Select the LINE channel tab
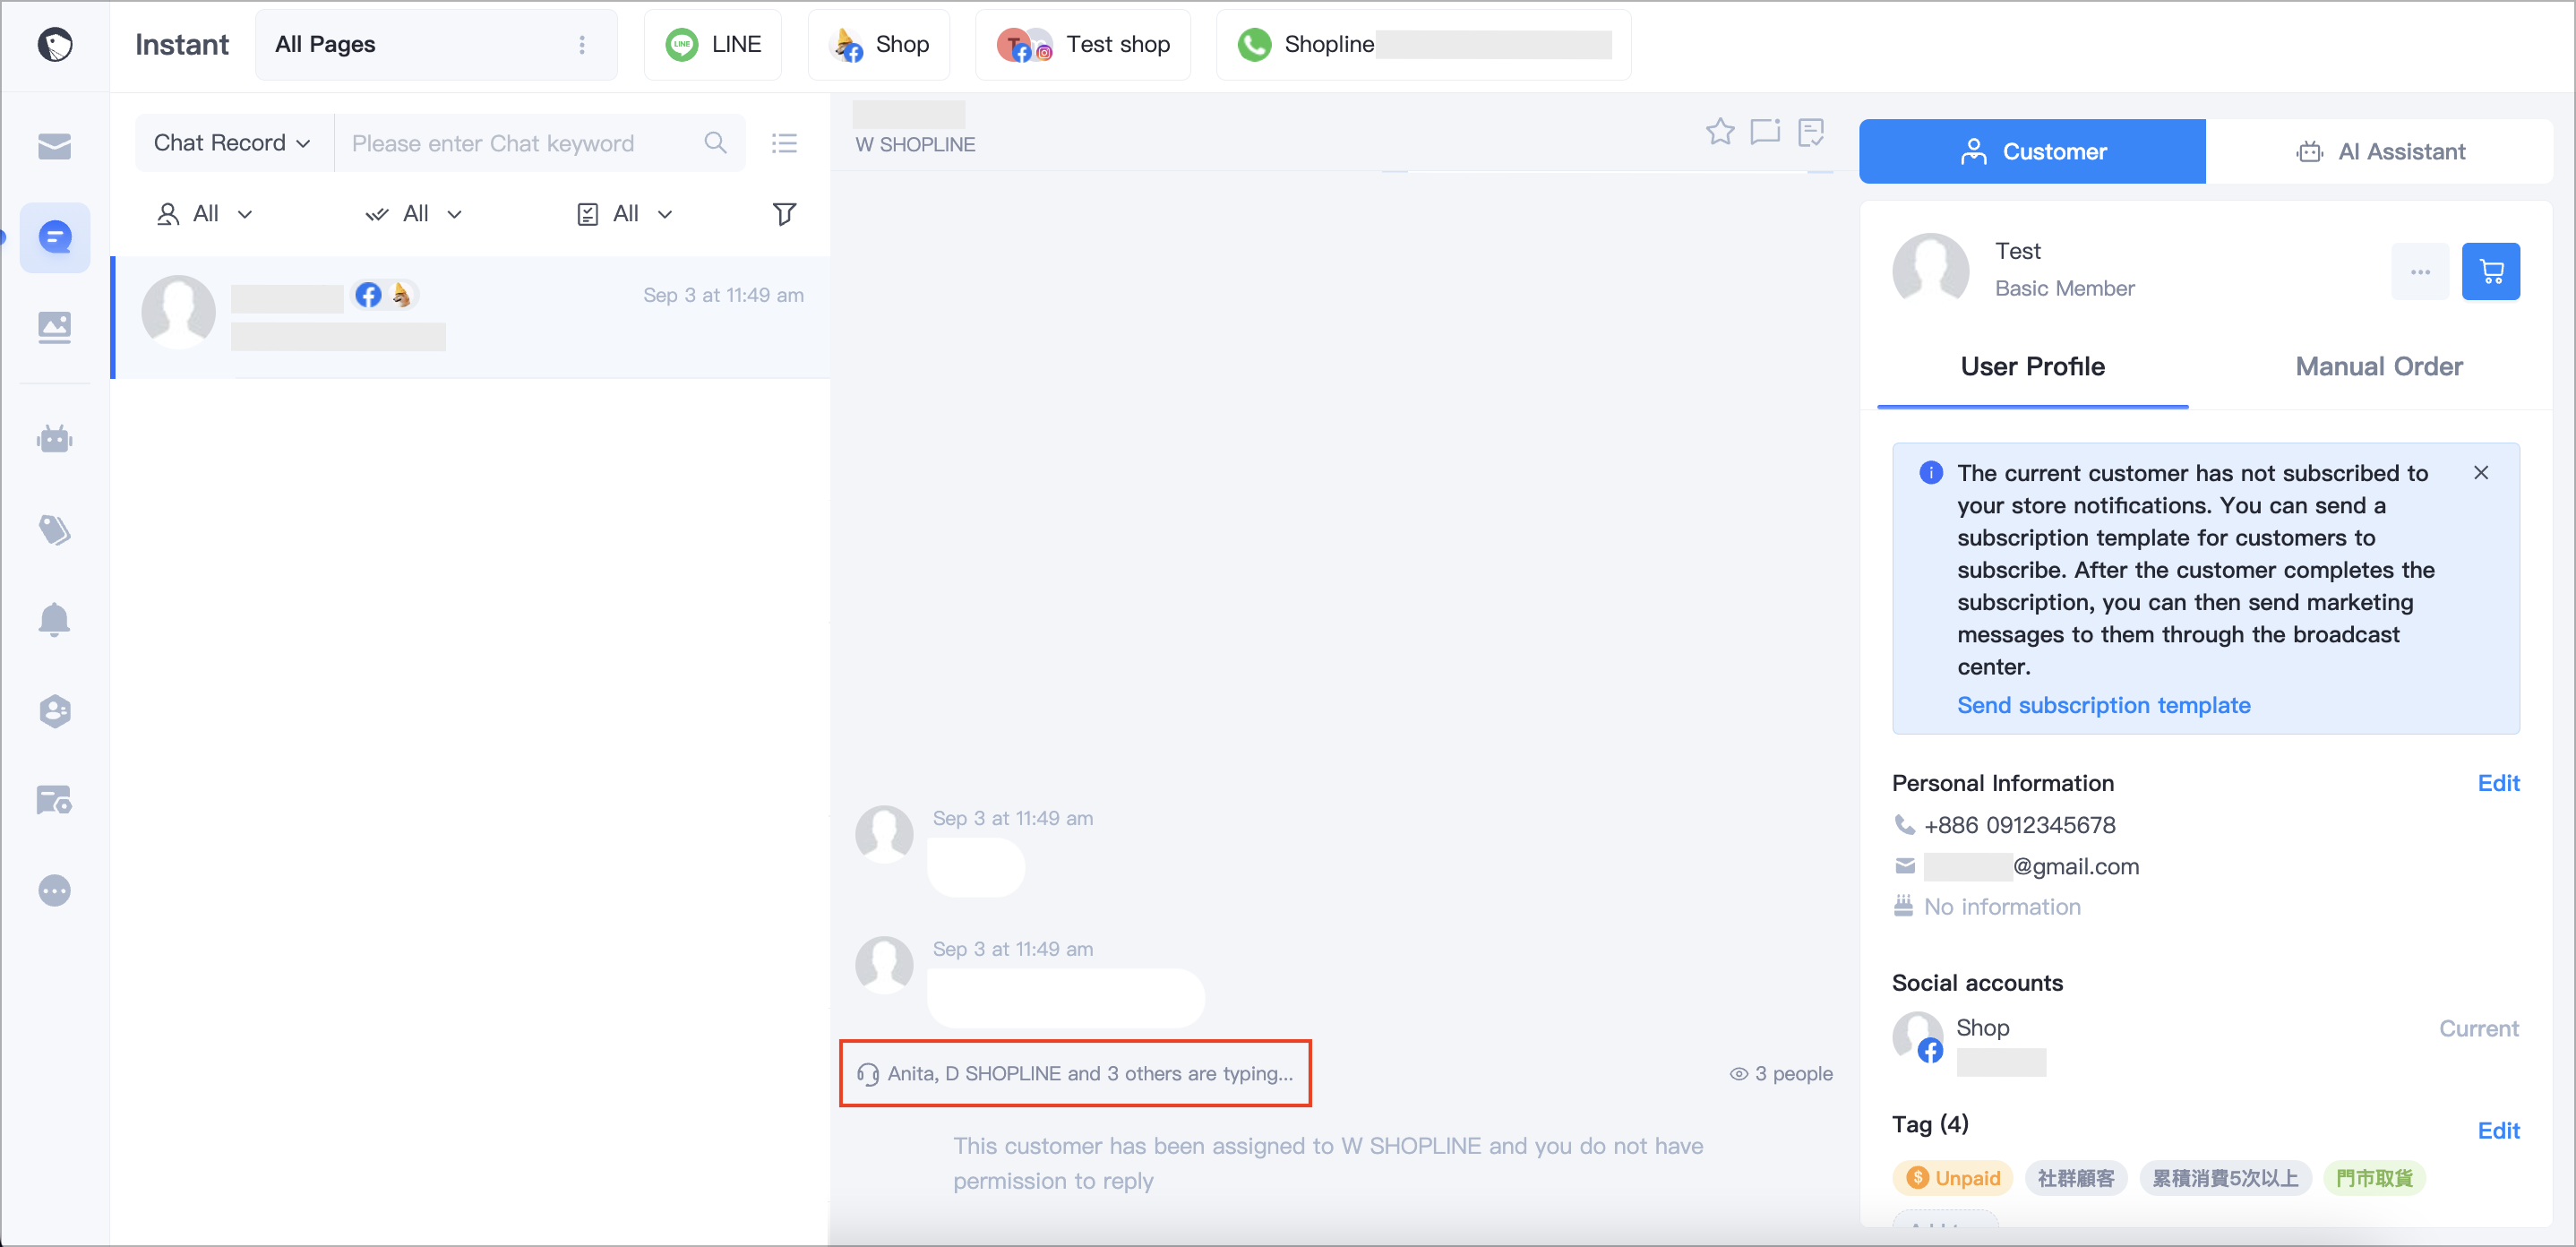 click(713, 45)
